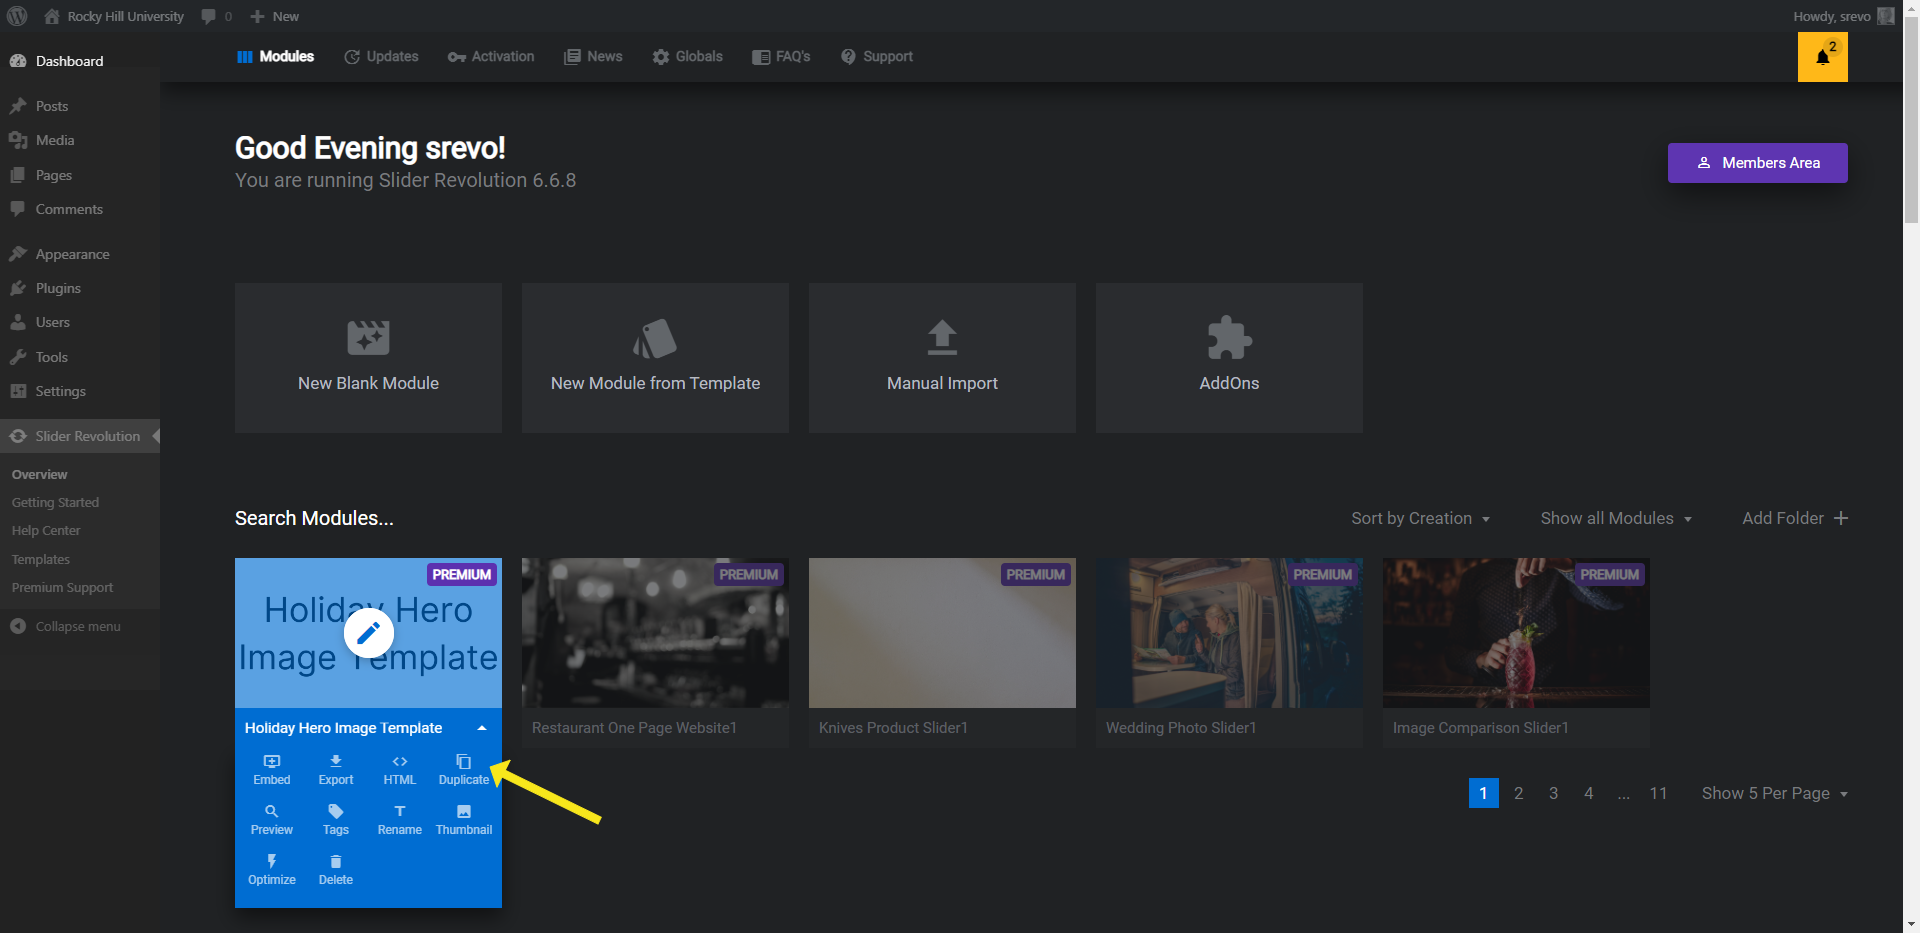Click the Embed icon for Holiday Hero module

(x=271, y=770)
